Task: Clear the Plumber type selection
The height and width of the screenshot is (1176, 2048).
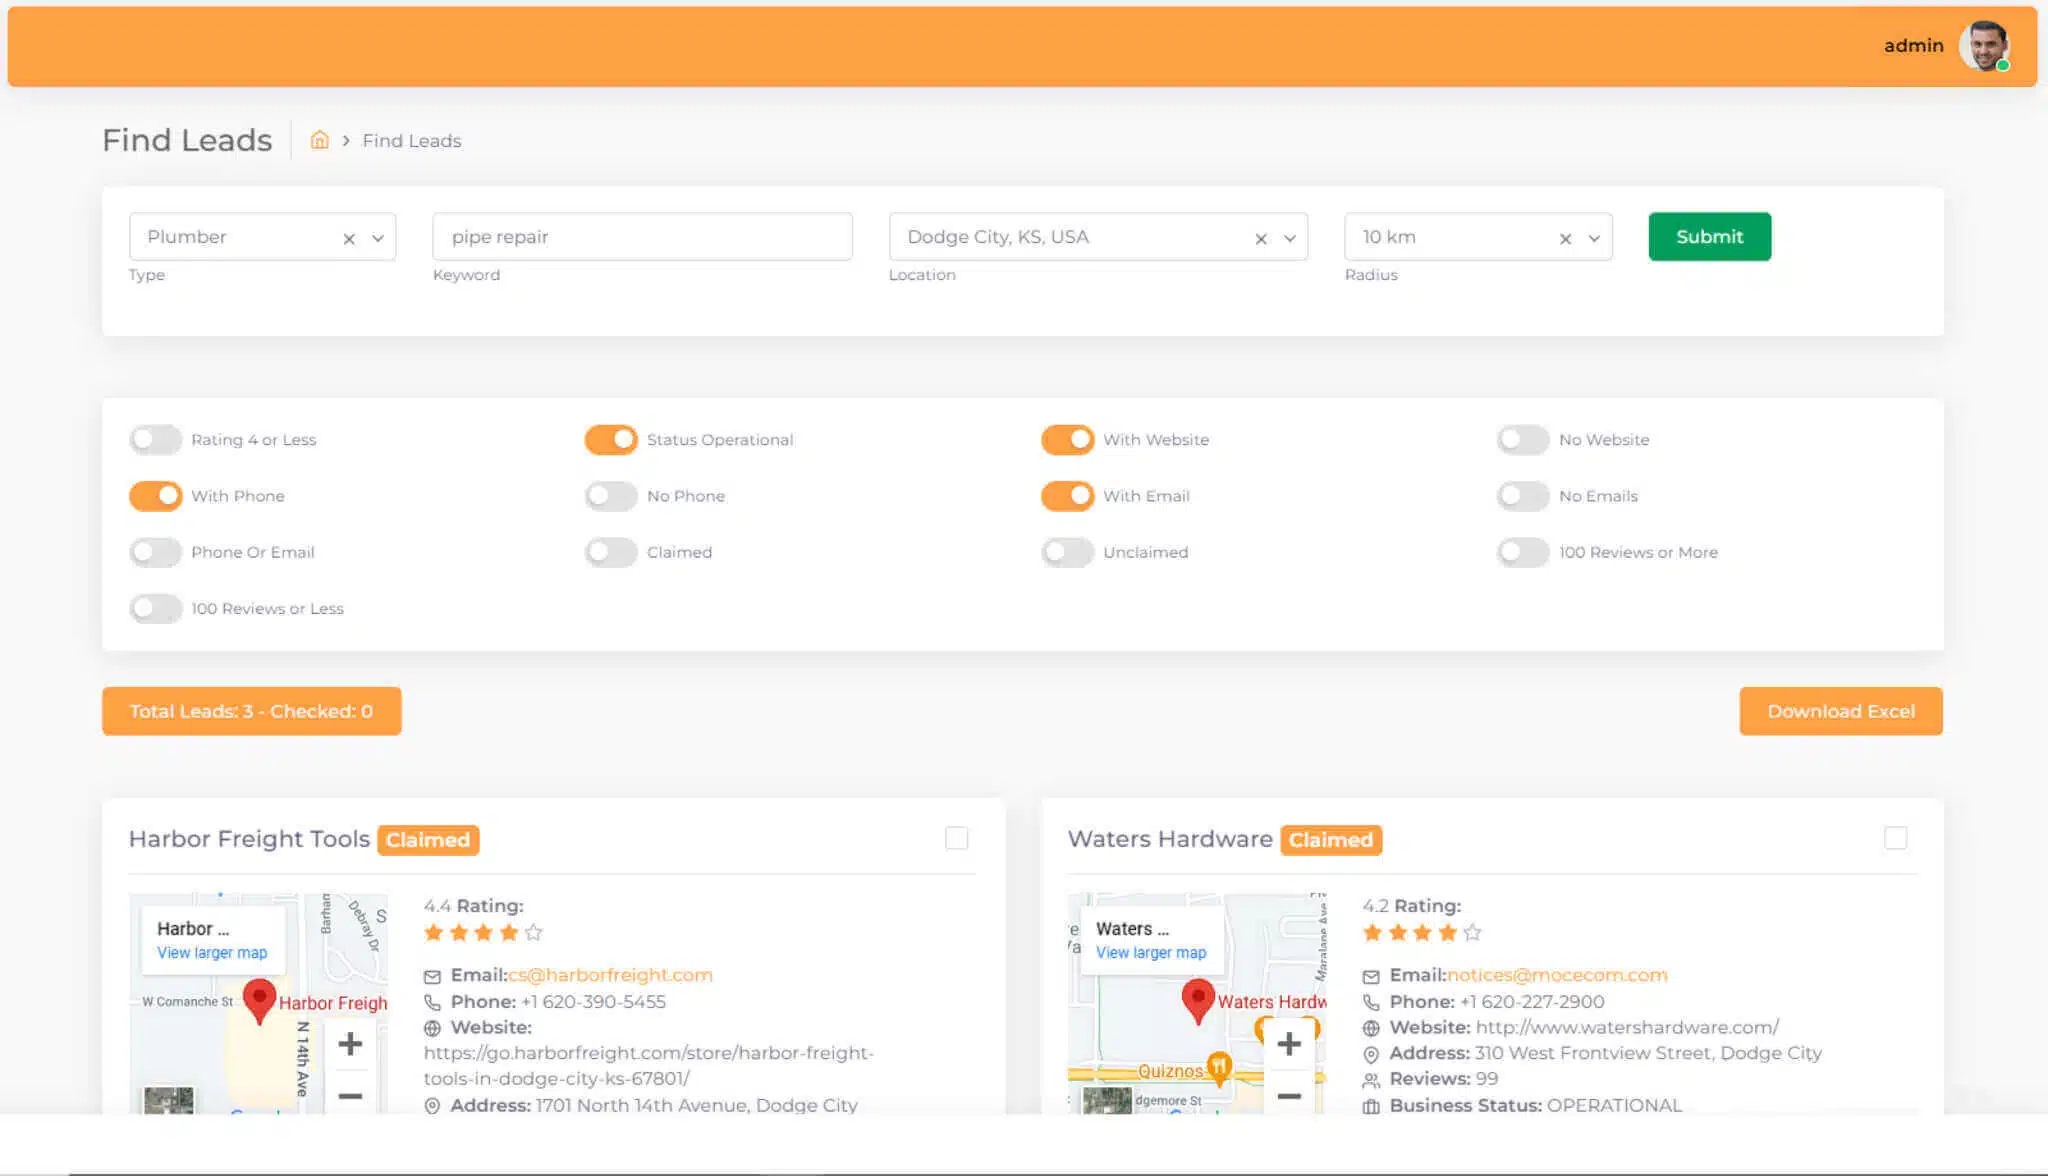Action: pyautogui.click(x=349, y=238)
